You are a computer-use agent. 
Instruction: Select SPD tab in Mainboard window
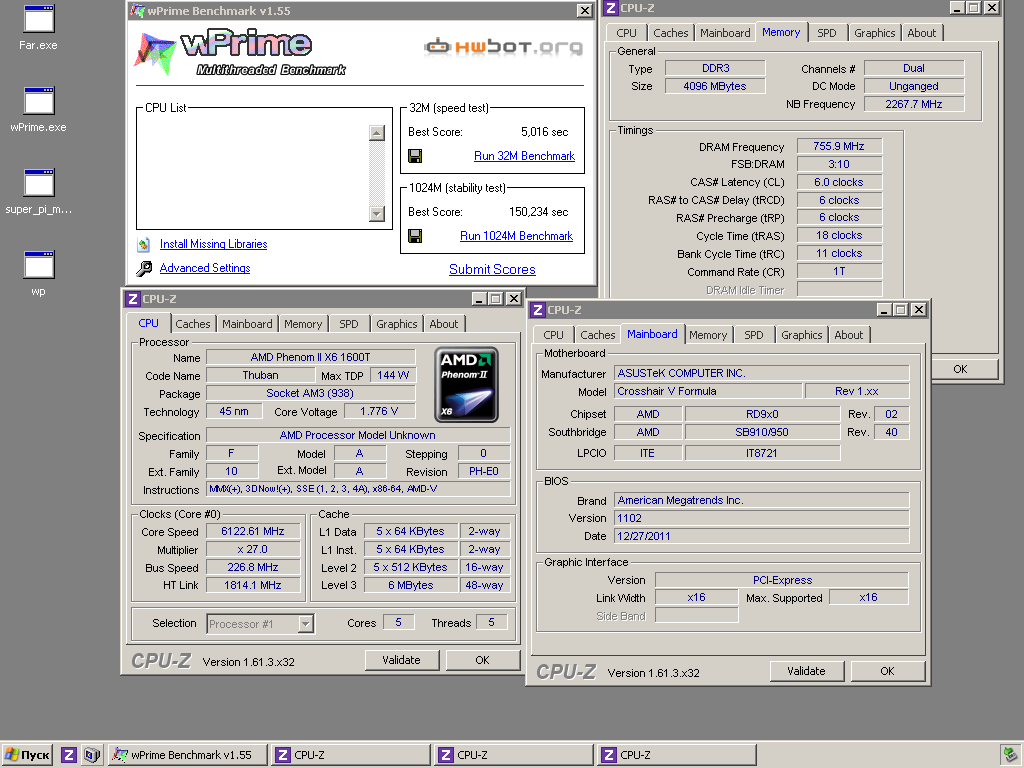click(x=754, y=335)
